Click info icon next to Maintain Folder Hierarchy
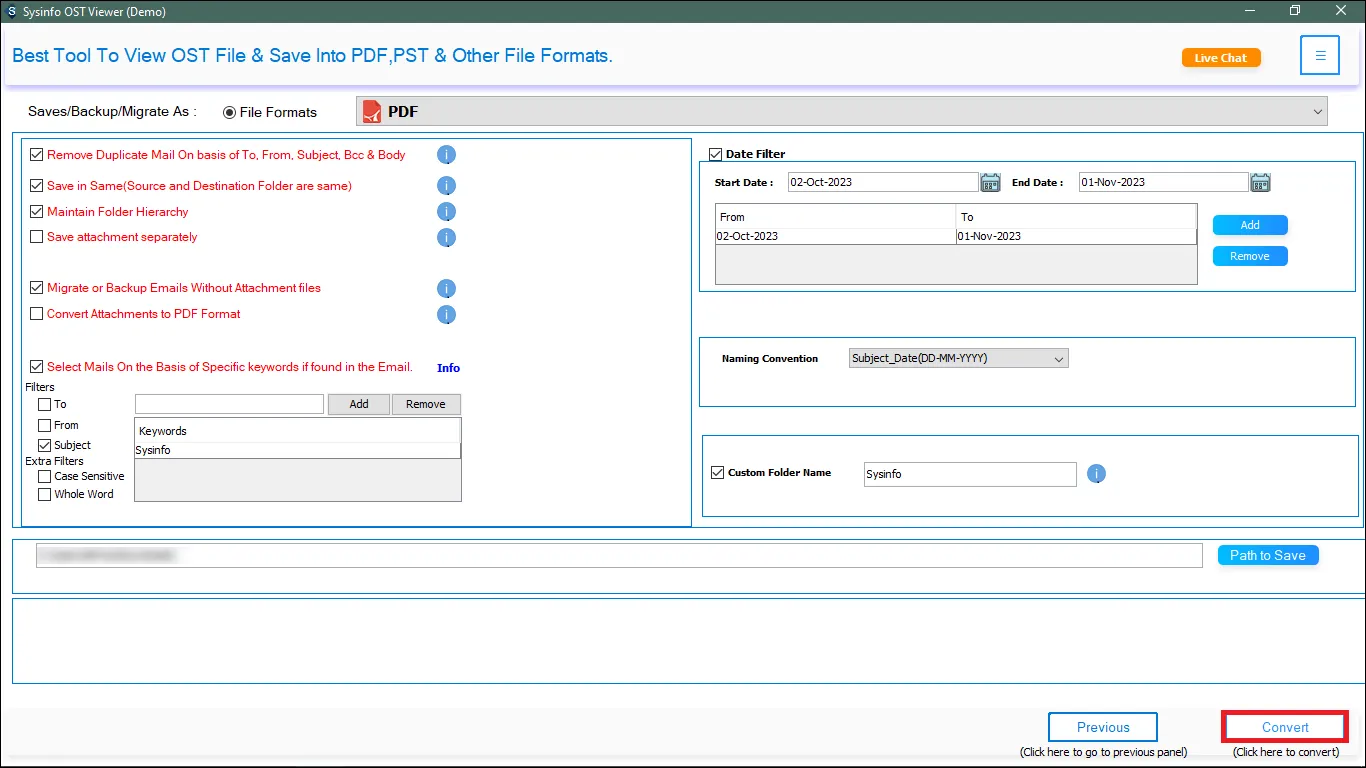 coord(447,212)
